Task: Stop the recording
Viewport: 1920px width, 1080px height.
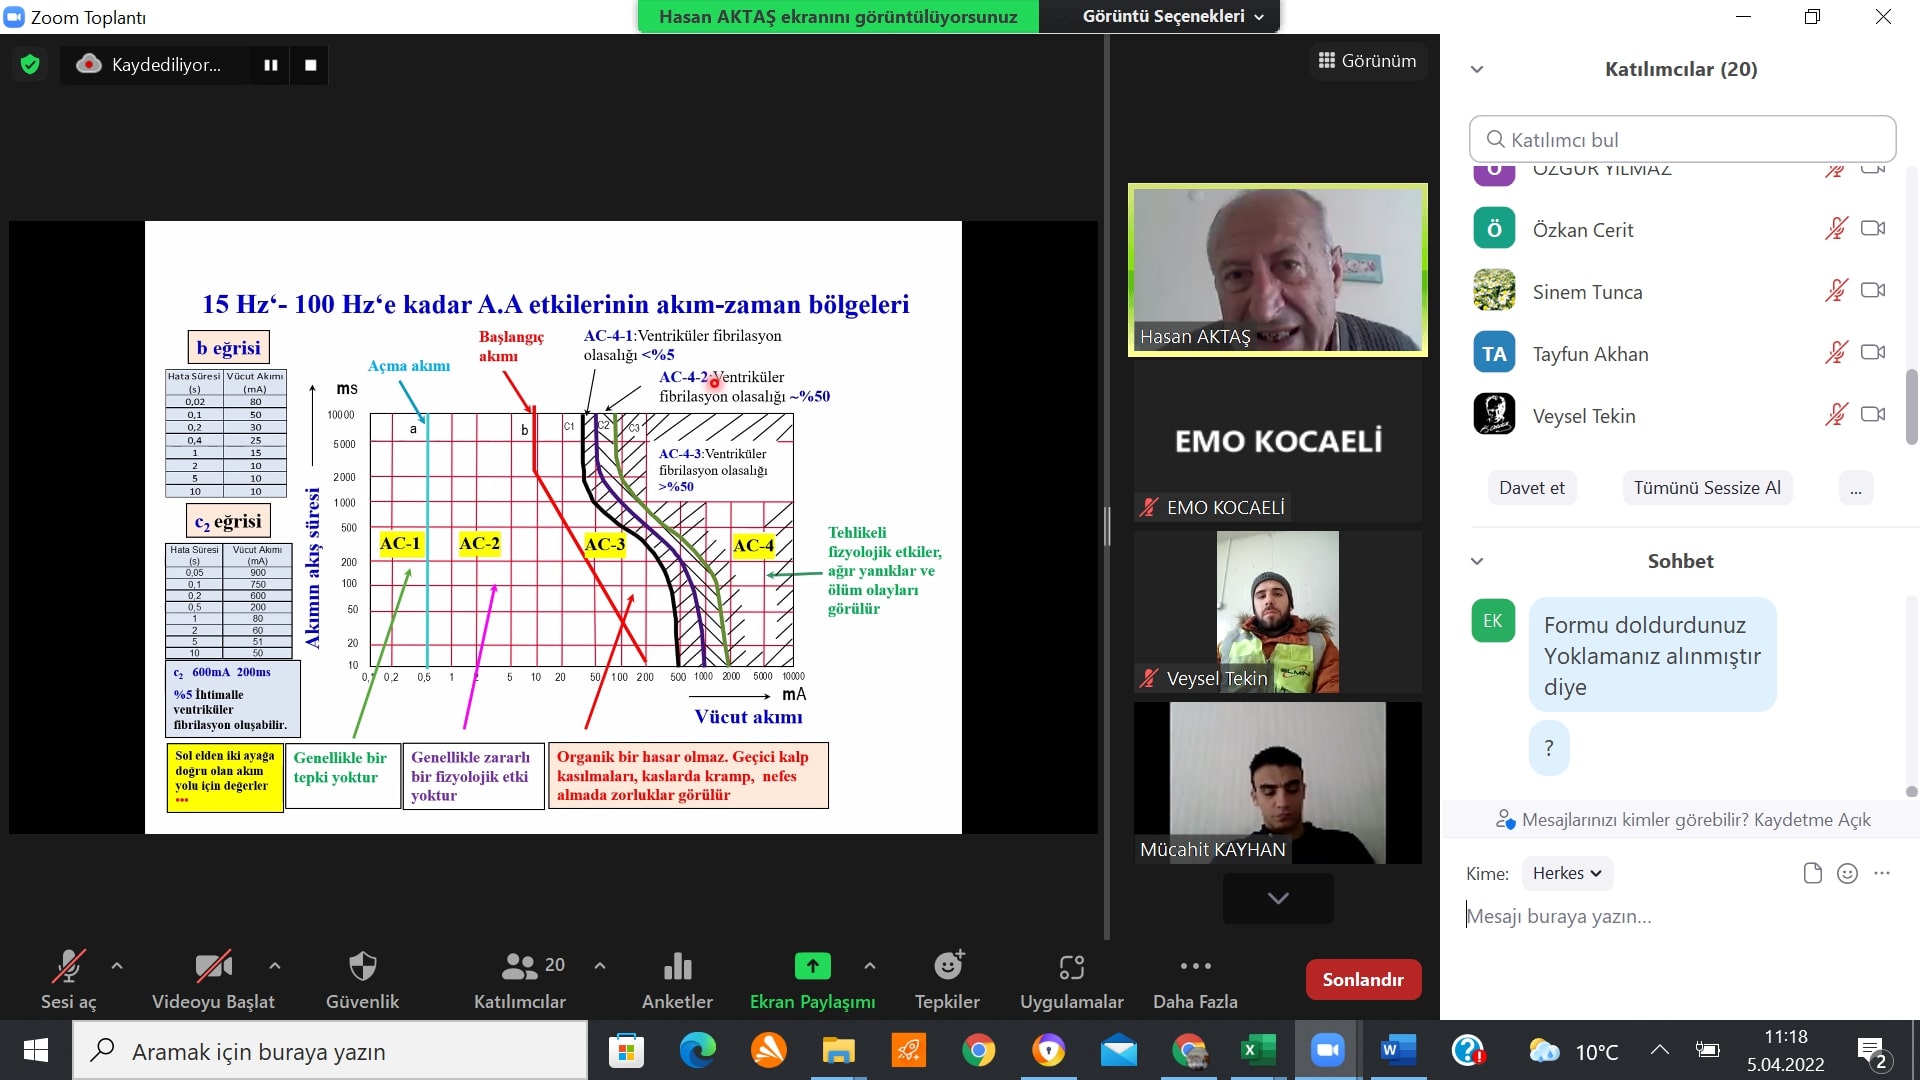Action: 311,65
